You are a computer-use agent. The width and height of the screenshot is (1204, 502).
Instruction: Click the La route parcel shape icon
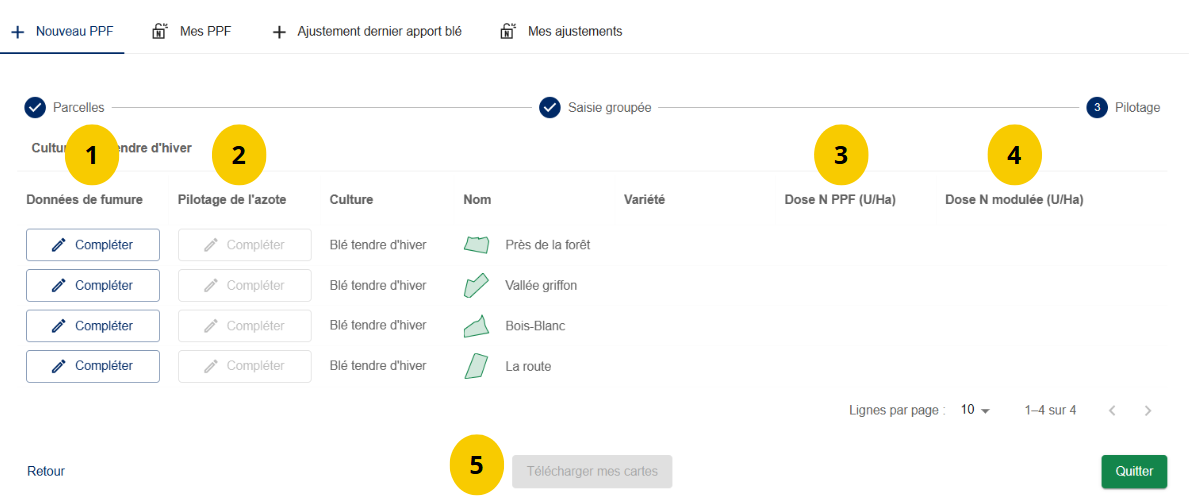(x=476, y=366)
